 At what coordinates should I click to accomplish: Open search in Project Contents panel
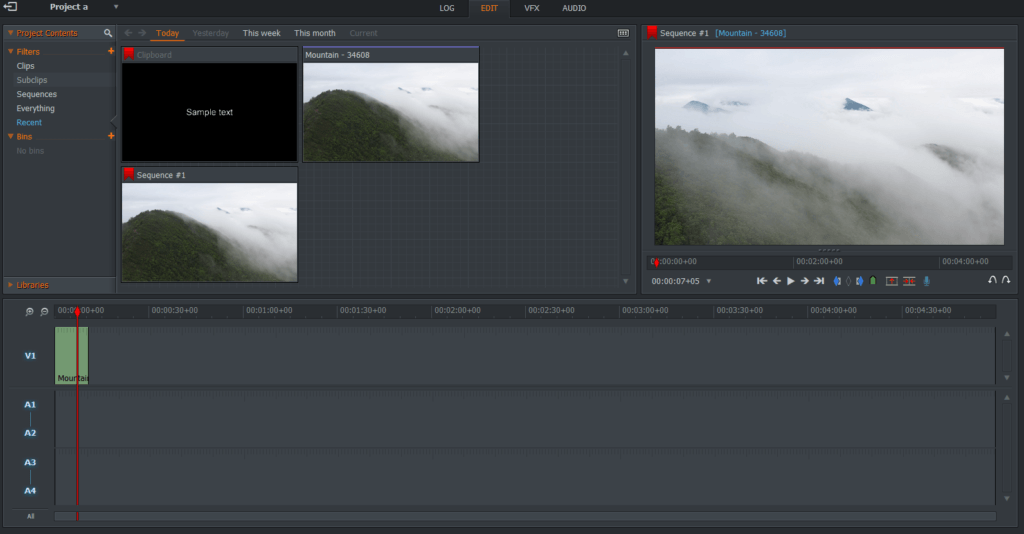coord(108,33)
